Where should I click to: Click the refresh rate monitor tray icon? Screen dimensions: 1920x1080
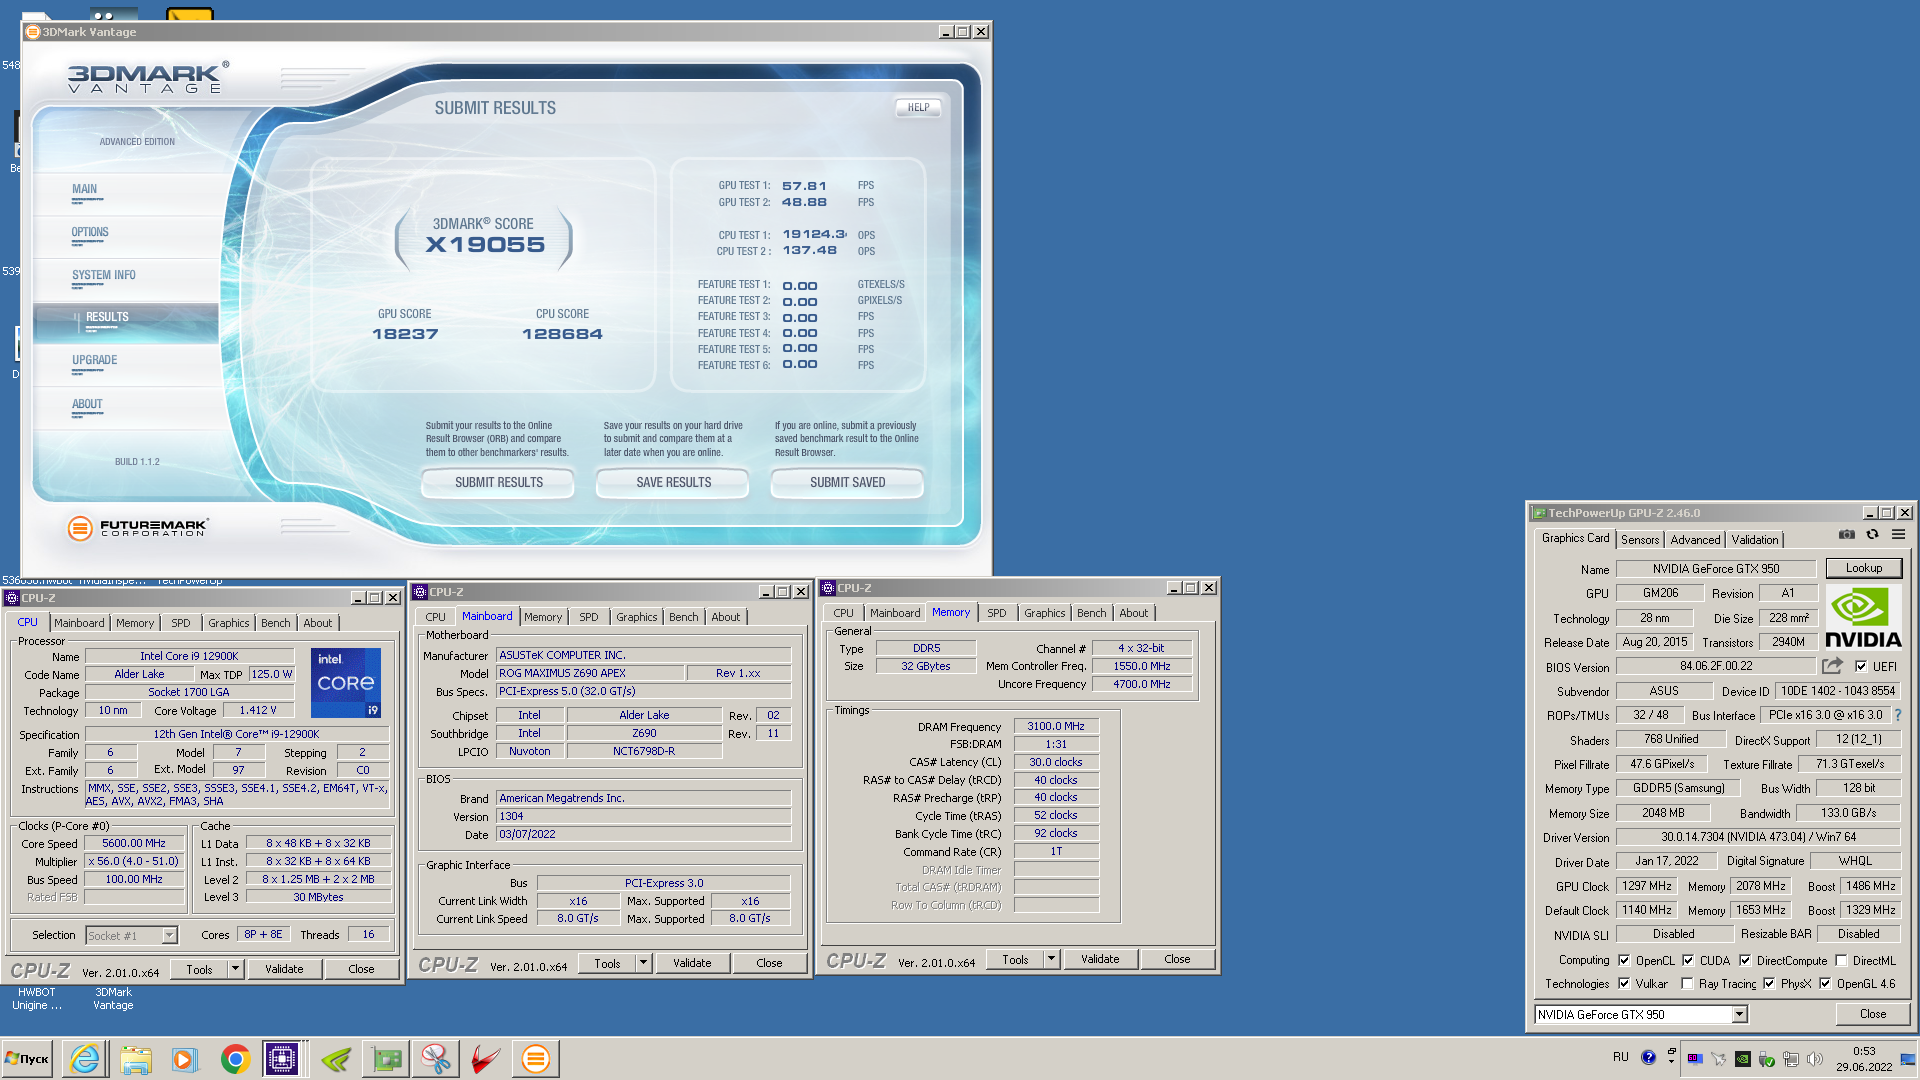point(1695,1059)
